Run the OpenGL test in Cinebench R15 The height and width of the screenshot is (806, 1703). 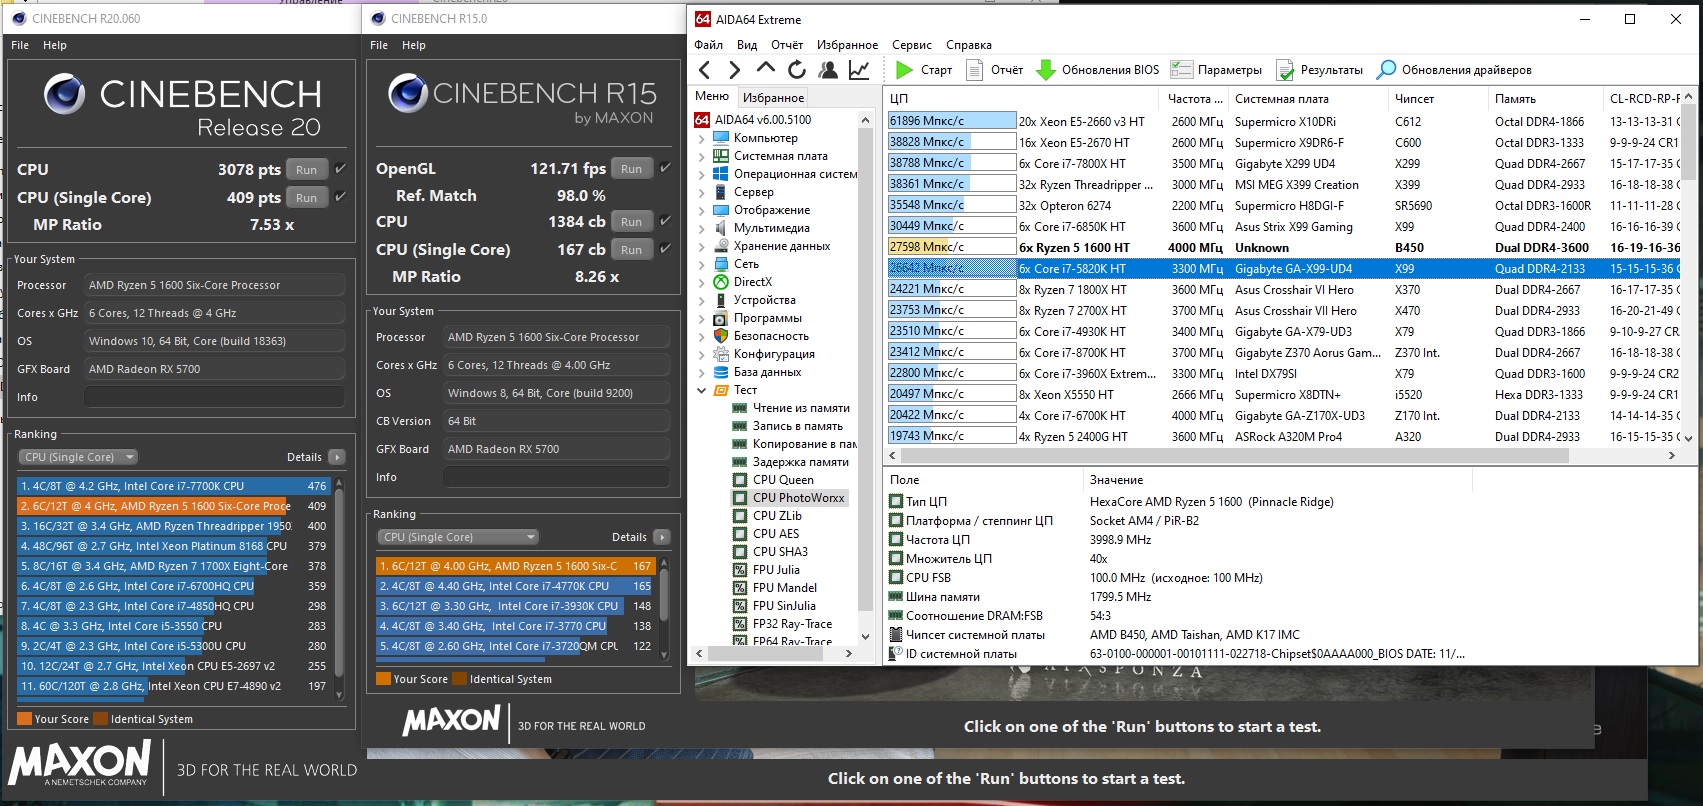(632, 169)
